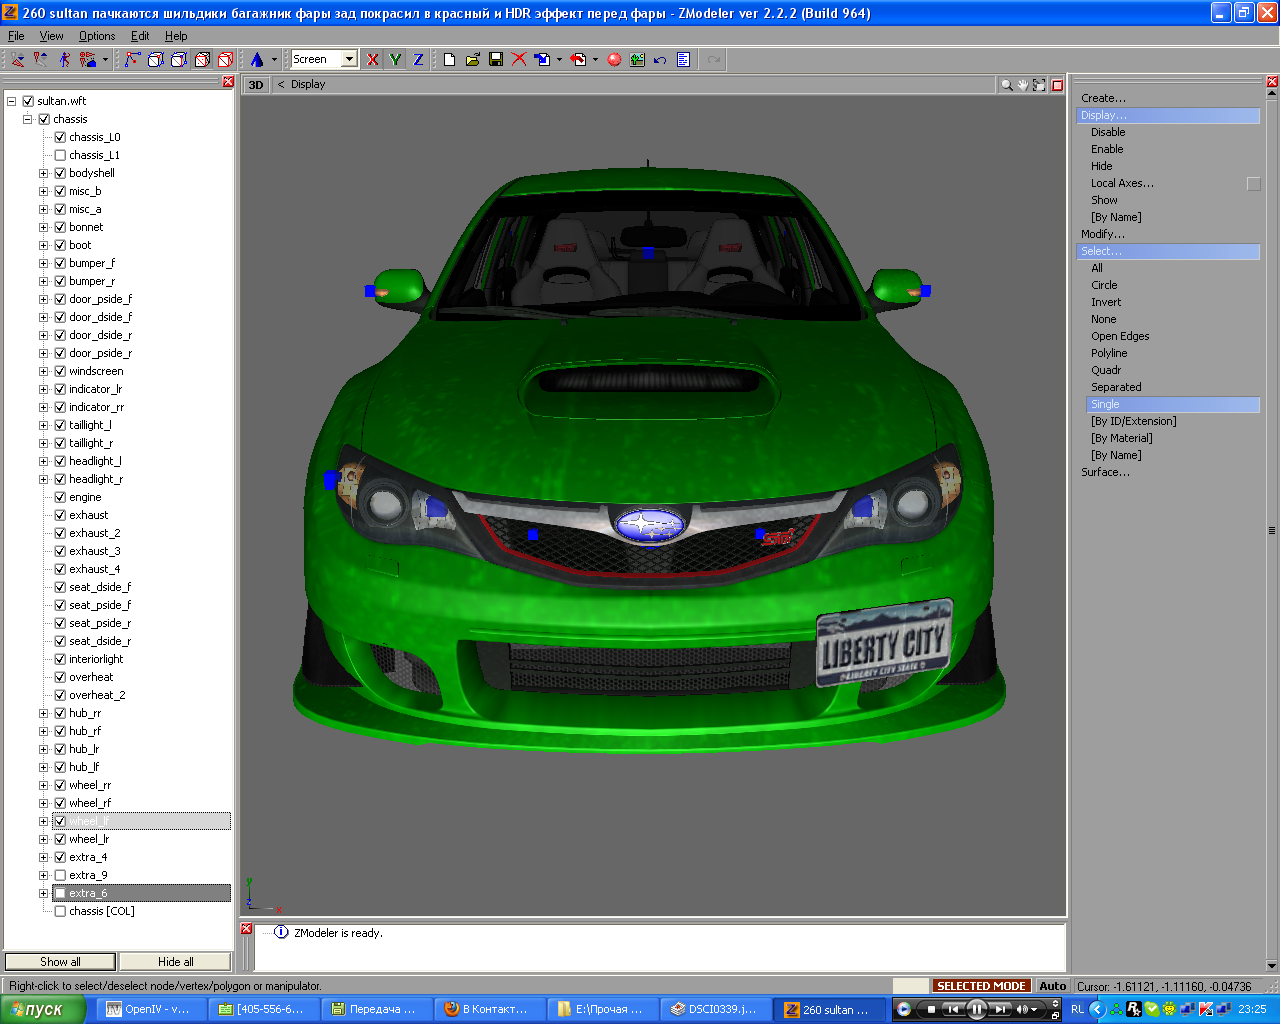The height and width of the screenshot is (1024, 1280).
Task: Expand the bodyshell tree node
Action: (x=43, y=173)
